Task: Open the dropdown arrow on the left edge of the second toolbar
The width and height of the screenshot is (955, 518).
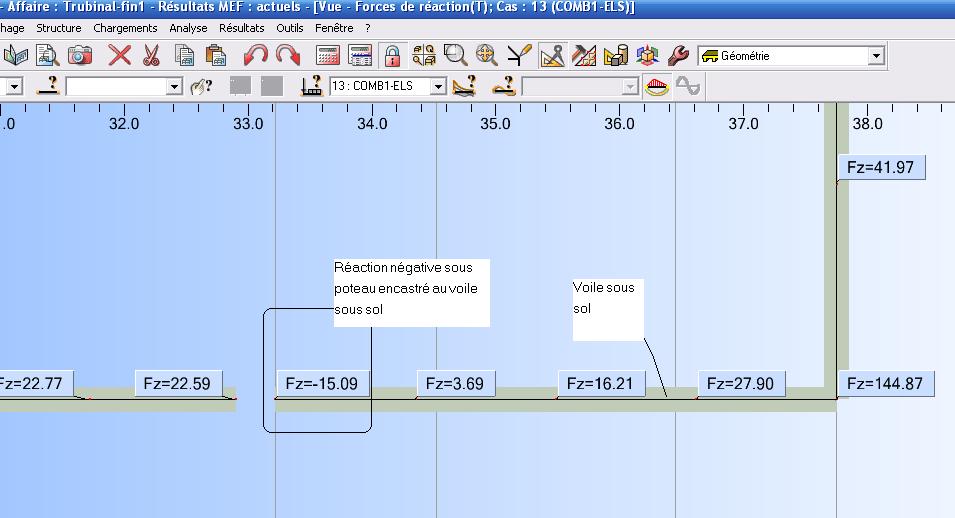Action: (x=13, y=87)
